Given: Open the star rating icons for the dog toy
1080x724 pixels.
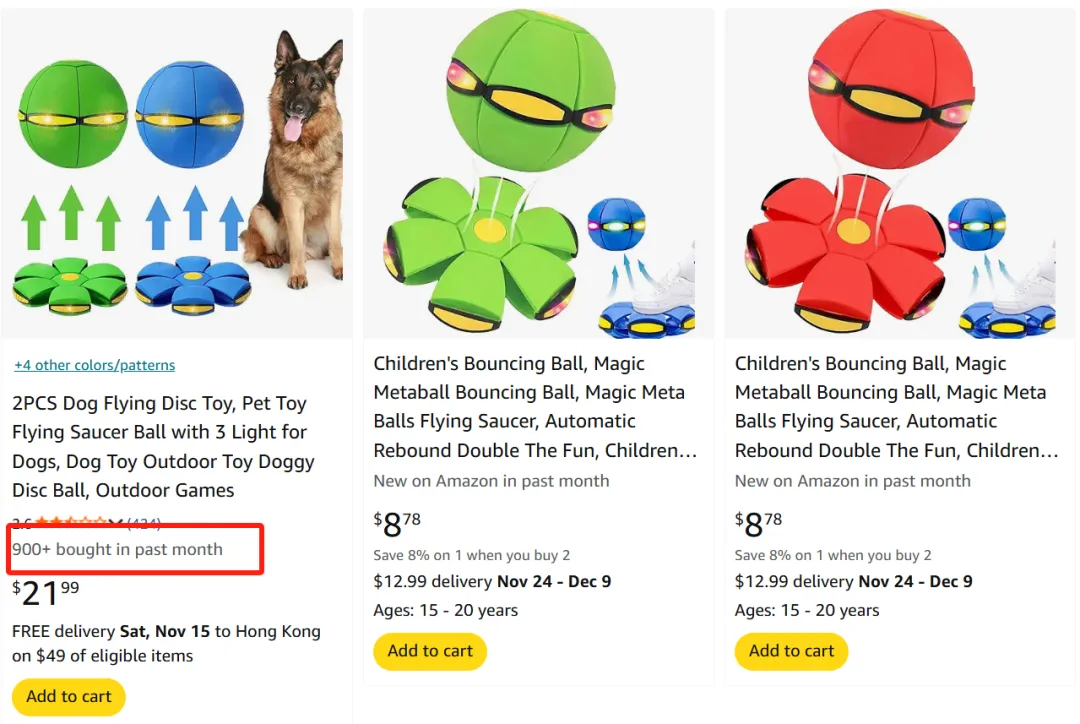Looking at the screenshot, I should coord(70,522).
